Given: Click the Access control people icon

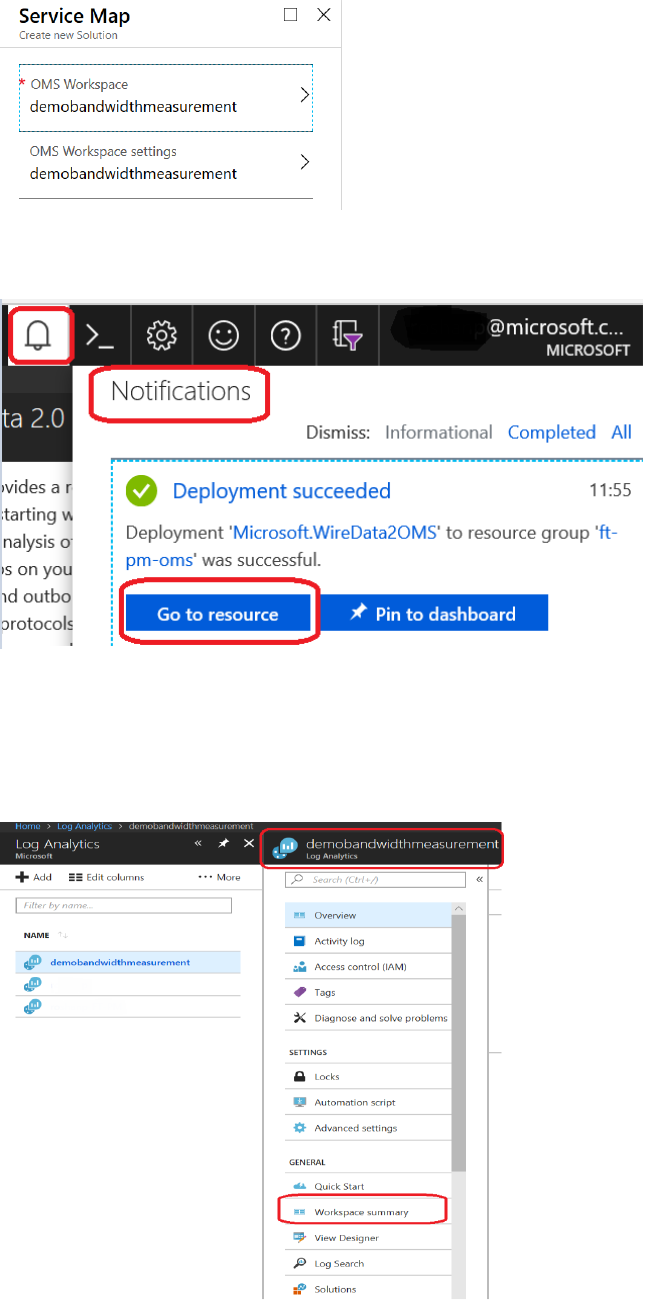Looking at the screenshot, I should coord(299,967).
